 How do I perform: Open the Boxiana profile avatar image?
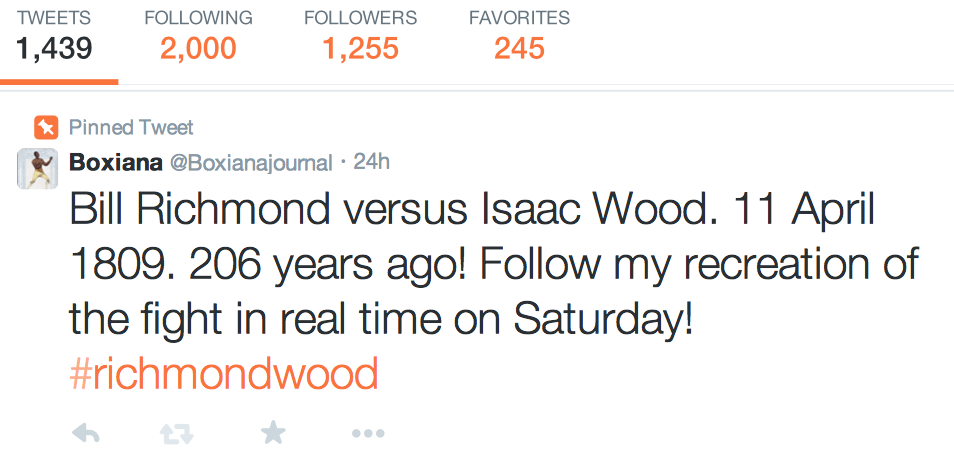click(x=38, y=167)
